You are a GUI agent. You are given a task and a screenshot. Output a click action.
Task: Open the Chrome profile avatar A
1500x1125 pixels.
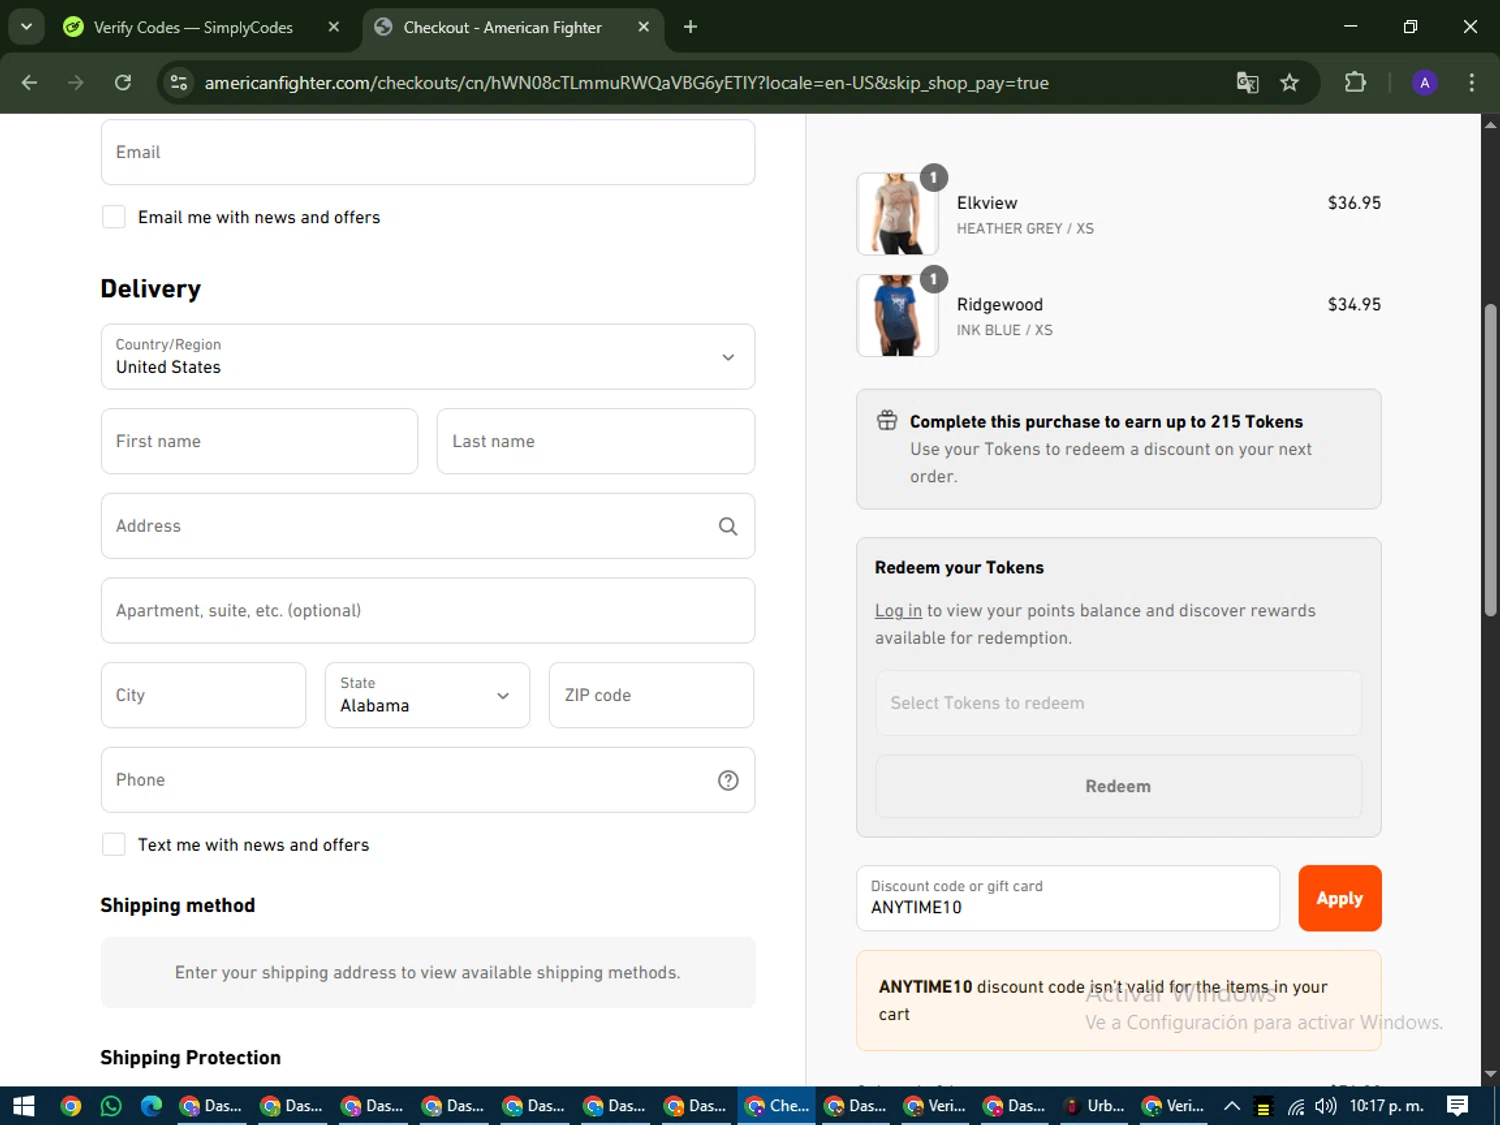point(1425,83)
